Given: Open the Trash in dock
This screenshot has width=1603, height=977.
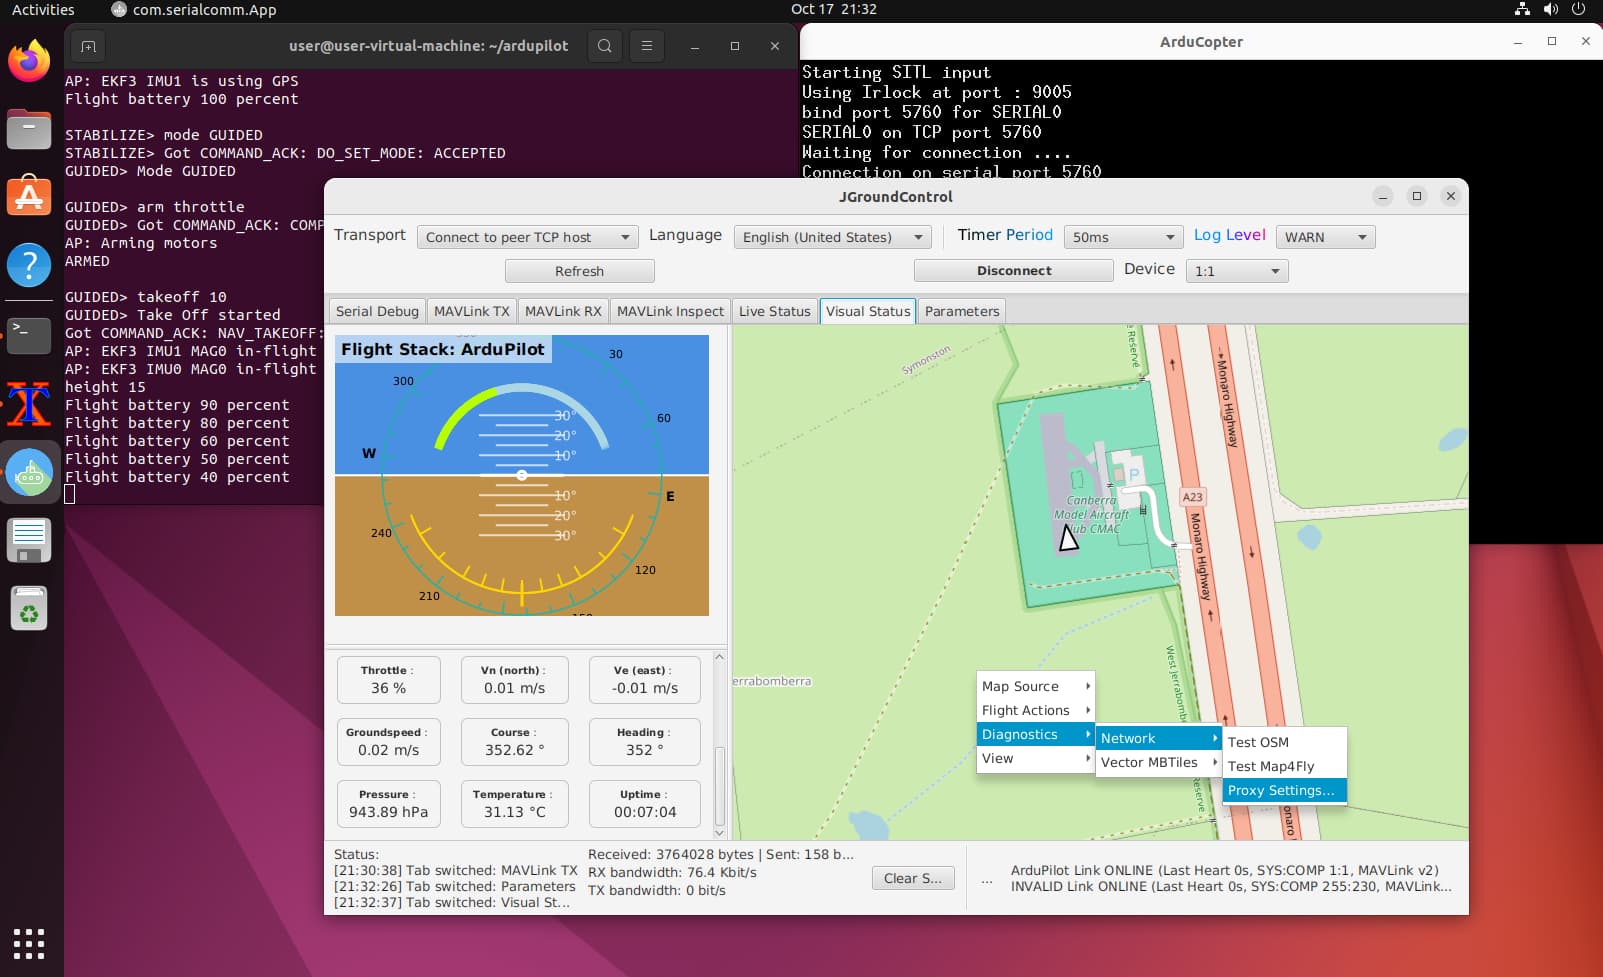Looking at the screenshot, I should [x=29, y=609].
